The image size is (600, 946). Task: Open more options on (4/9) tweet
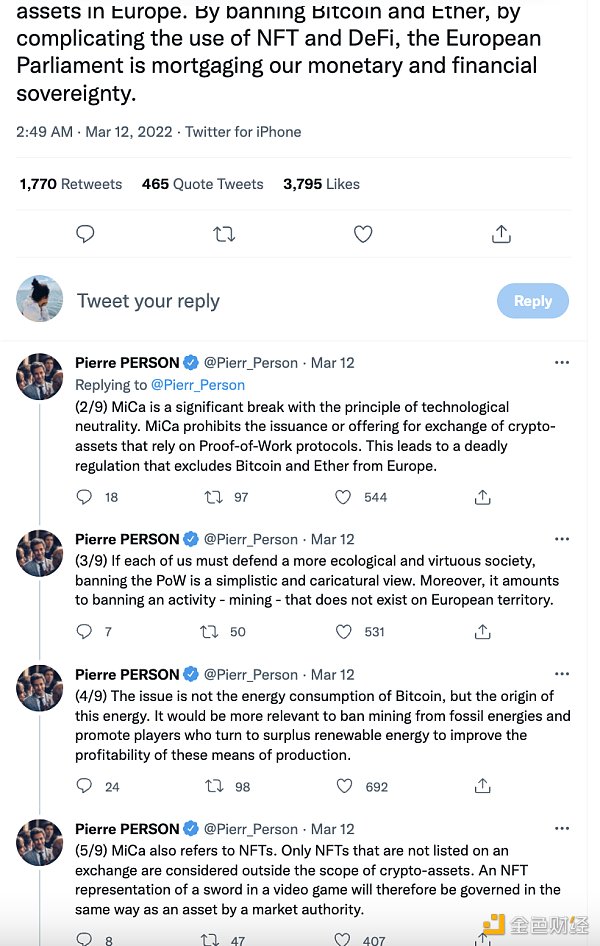tap(562, 674)
